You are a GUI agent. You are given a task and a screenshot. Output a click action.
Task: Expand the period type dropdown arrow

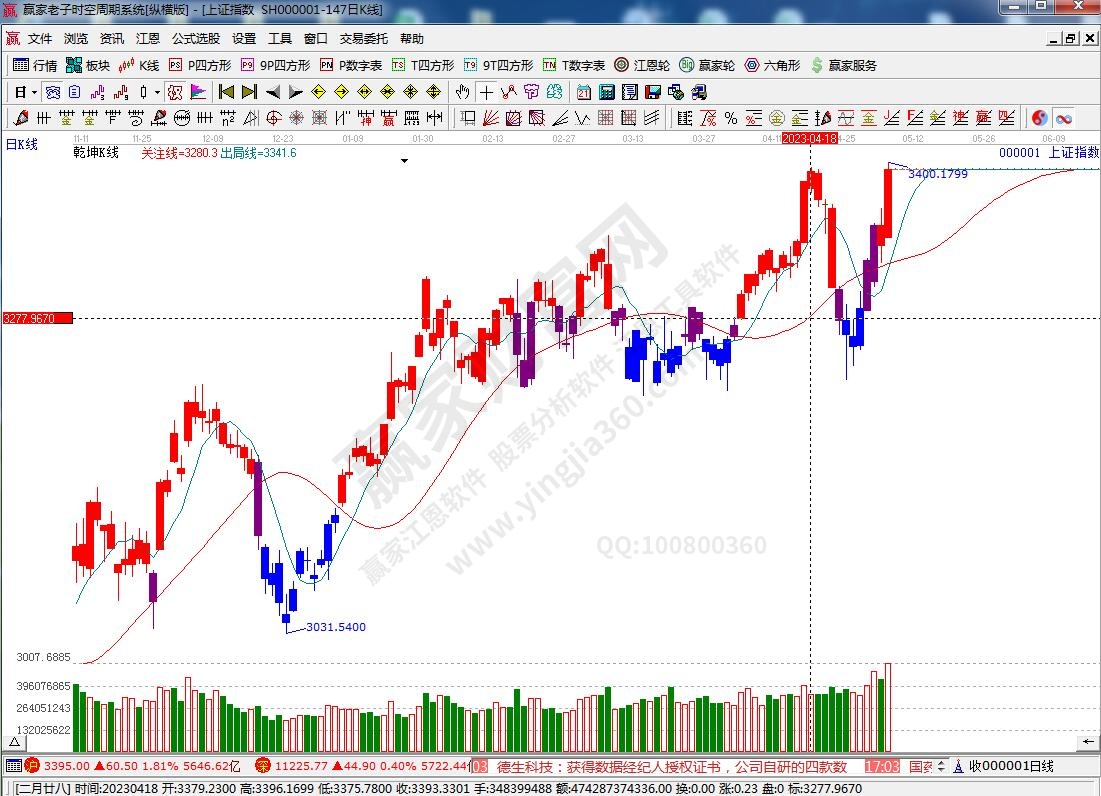click(x=34, y=92)
